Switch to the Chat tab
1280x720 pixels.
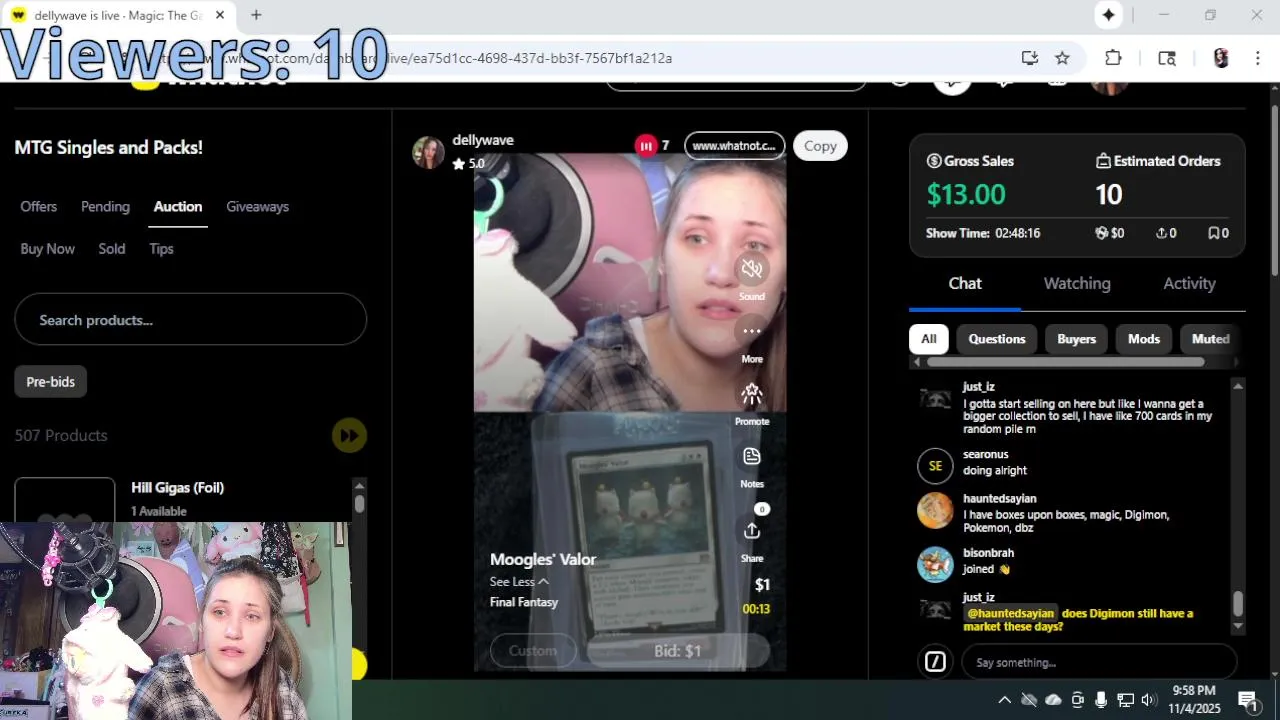(x=965, y=283)
